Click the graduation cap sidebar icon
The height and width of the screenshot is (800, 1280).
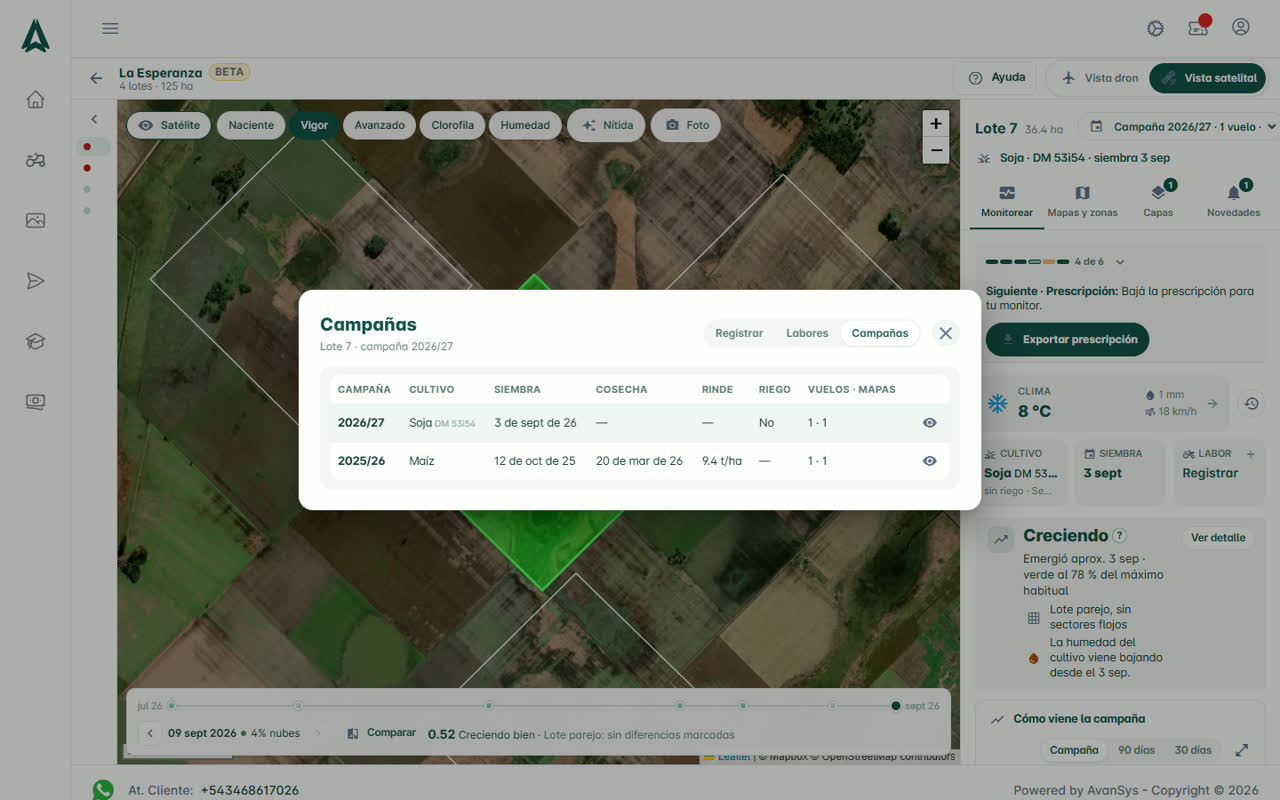pos(35,342)
